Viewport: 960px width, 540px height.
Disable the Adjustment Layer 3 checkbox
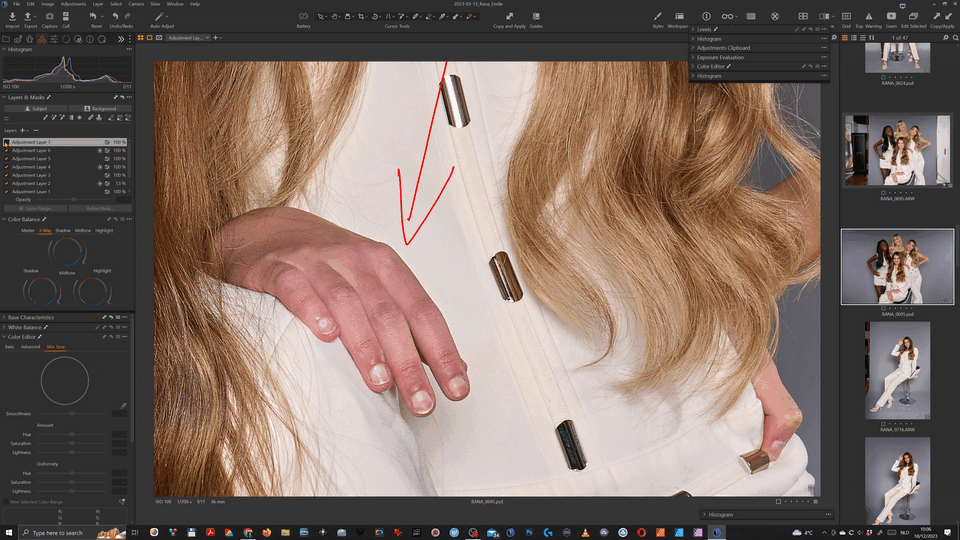point(6,175)
